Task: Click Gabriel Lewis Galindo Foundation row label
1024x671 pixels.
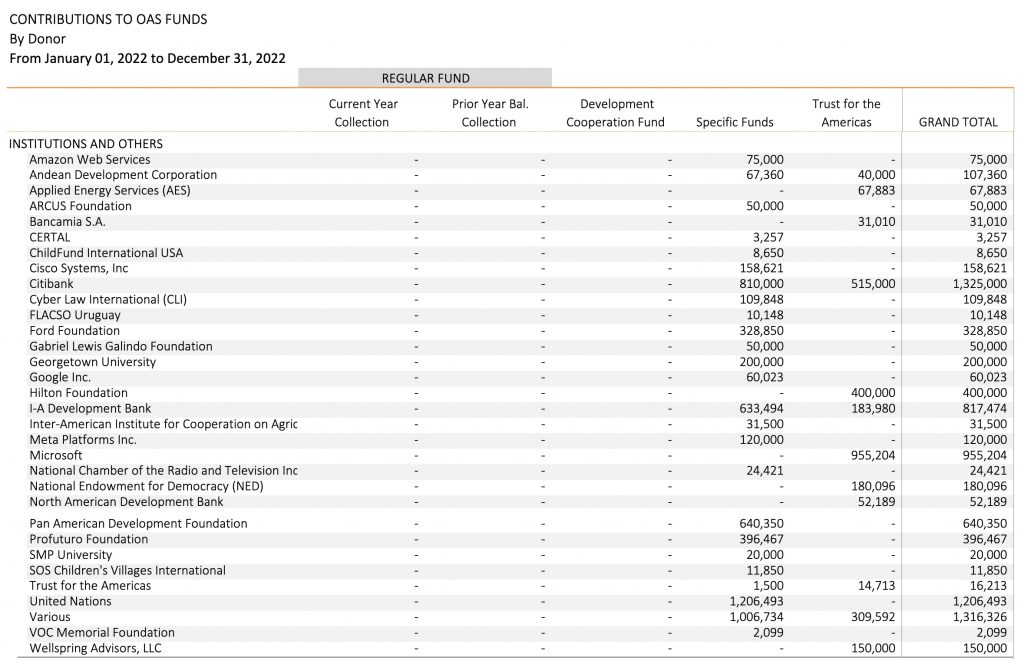Action: click(x=121, y=346)
